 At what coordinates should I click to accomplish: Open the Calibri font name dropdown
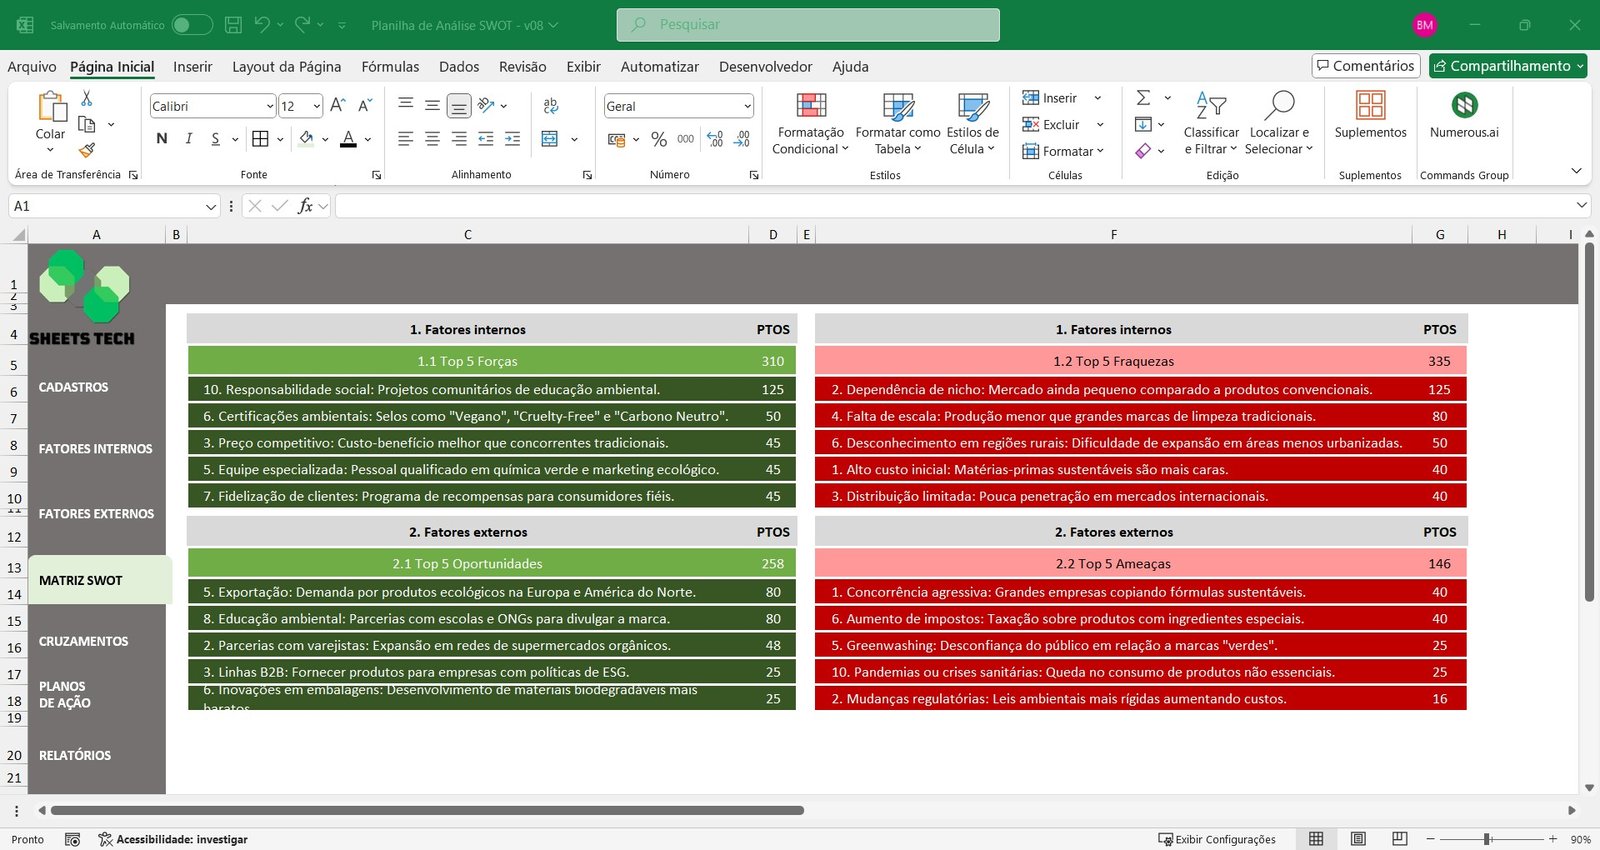pos(270,106)
